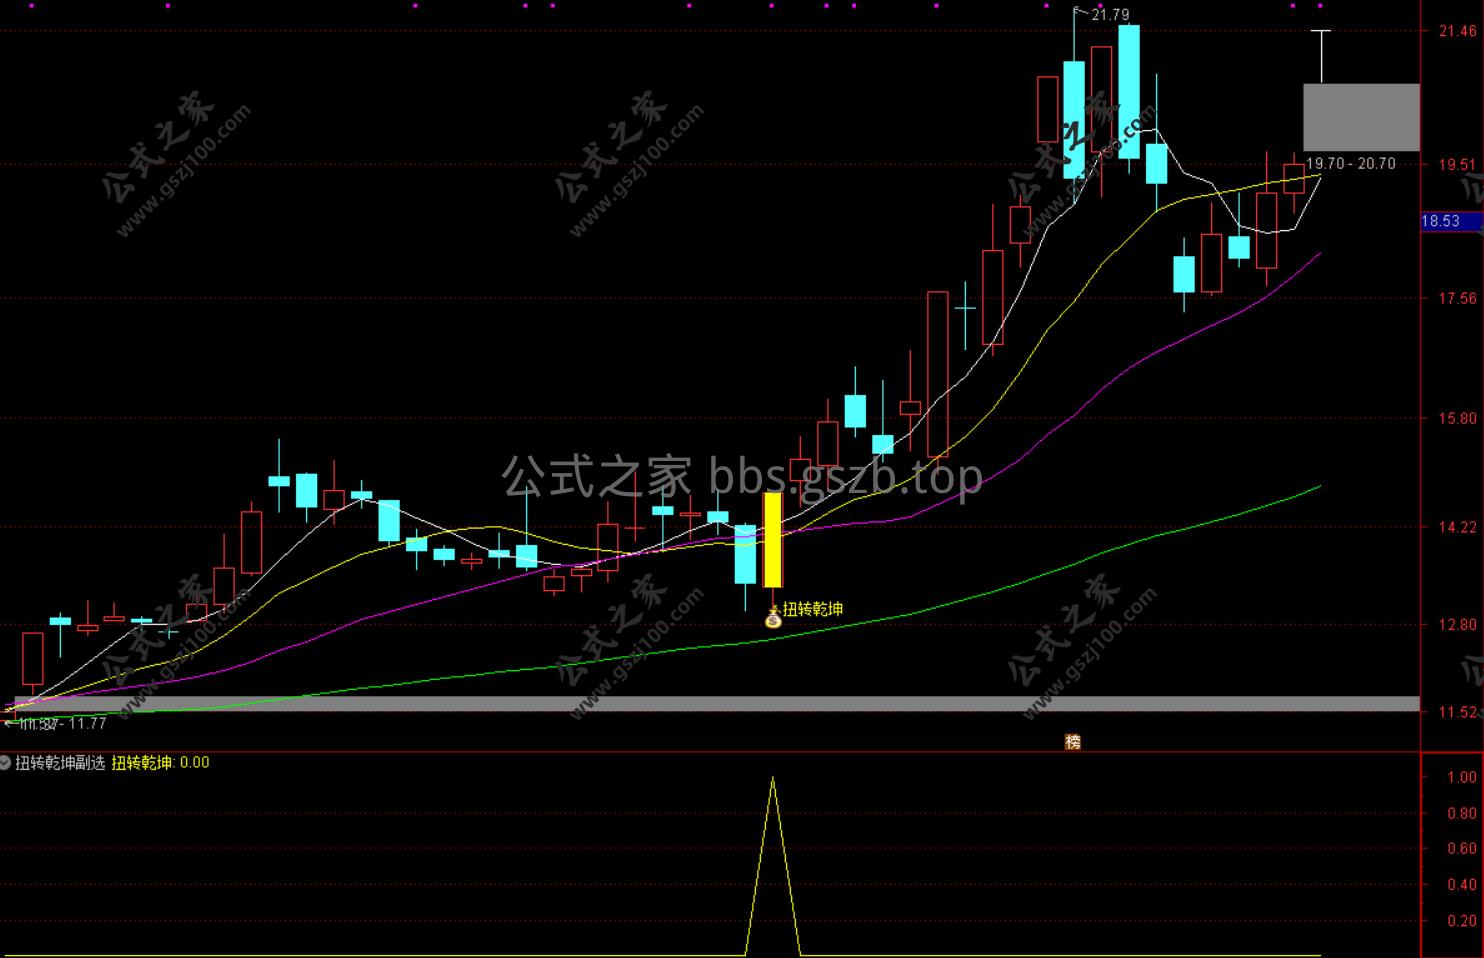
Task: Click the 19.51 price axis value
Action: click(x=1457, y=165)
